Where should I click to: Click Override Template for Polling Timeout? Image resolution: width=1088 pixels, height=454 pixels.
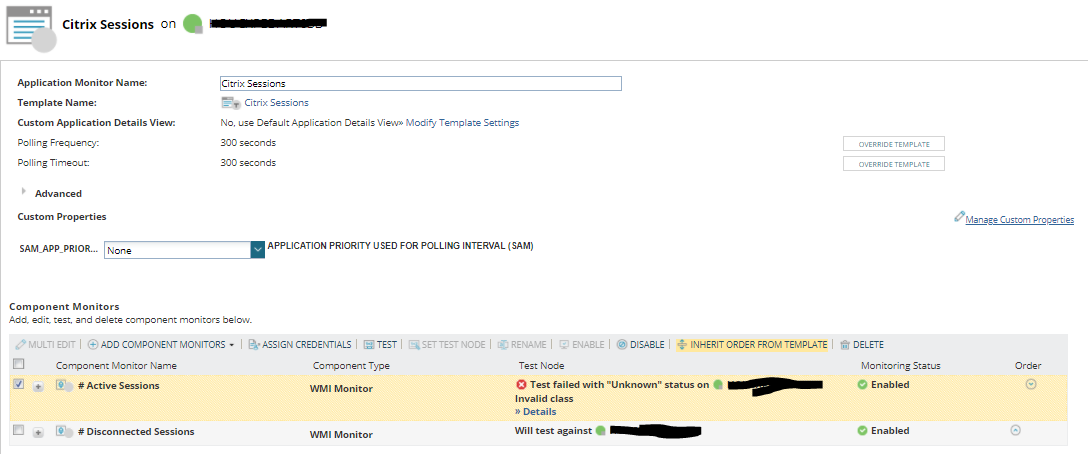894,164
